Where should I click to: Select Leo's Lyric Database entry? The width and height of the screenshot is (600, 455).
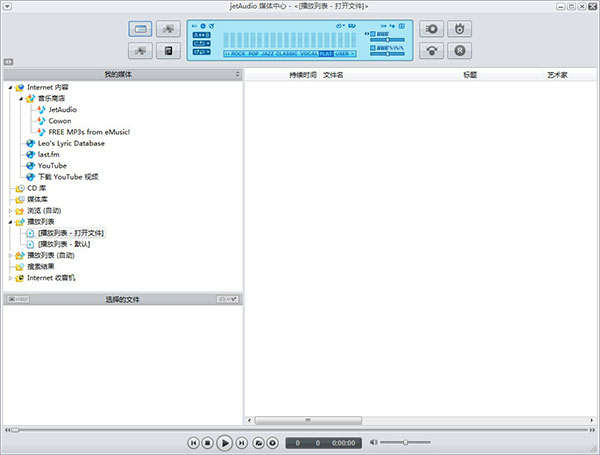(71, 144)
